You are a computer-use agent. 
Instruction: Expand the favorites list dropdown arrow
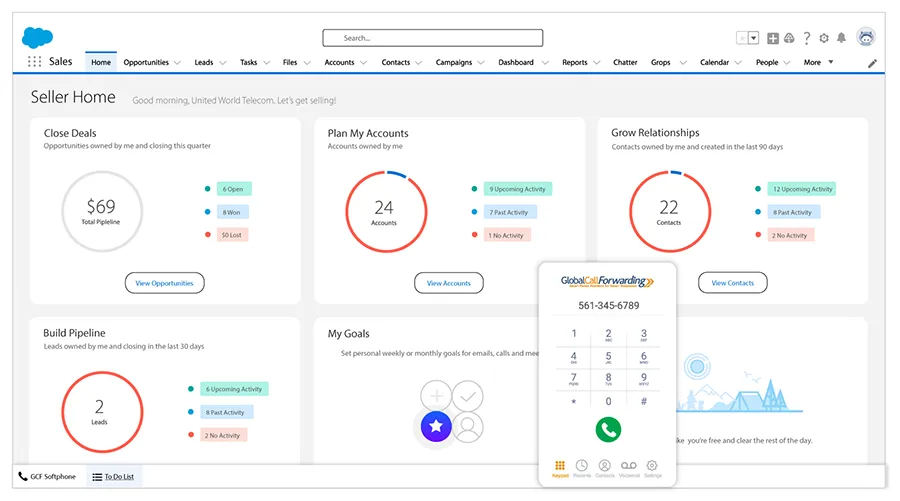(x=754, y=38)
